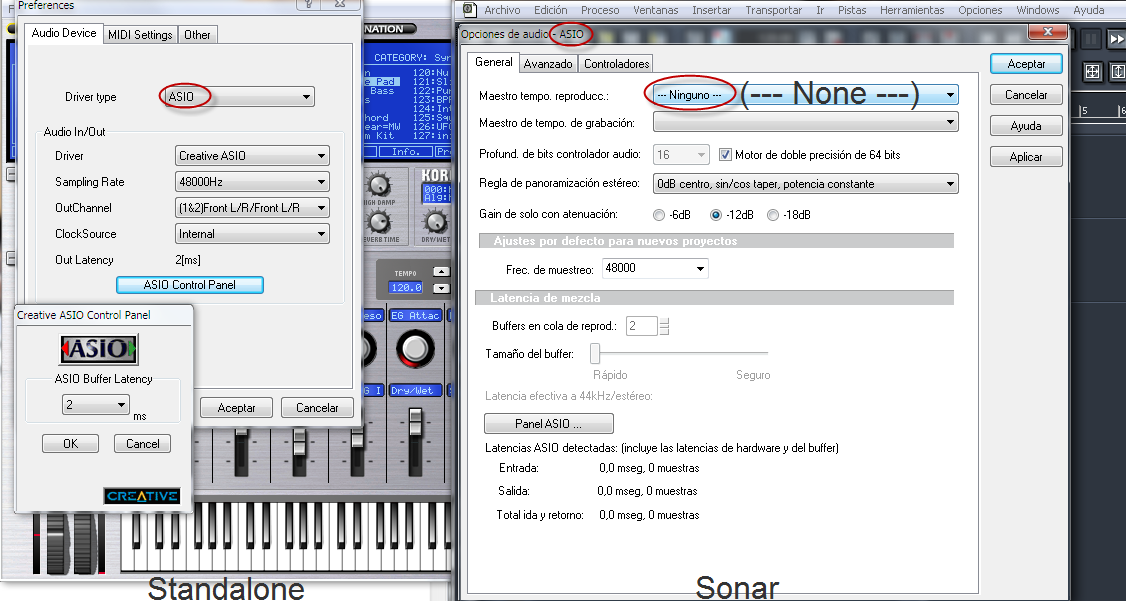
Task: Select the -18dB solo gain option
Action: pyautogui.click(x=773, y=215)
